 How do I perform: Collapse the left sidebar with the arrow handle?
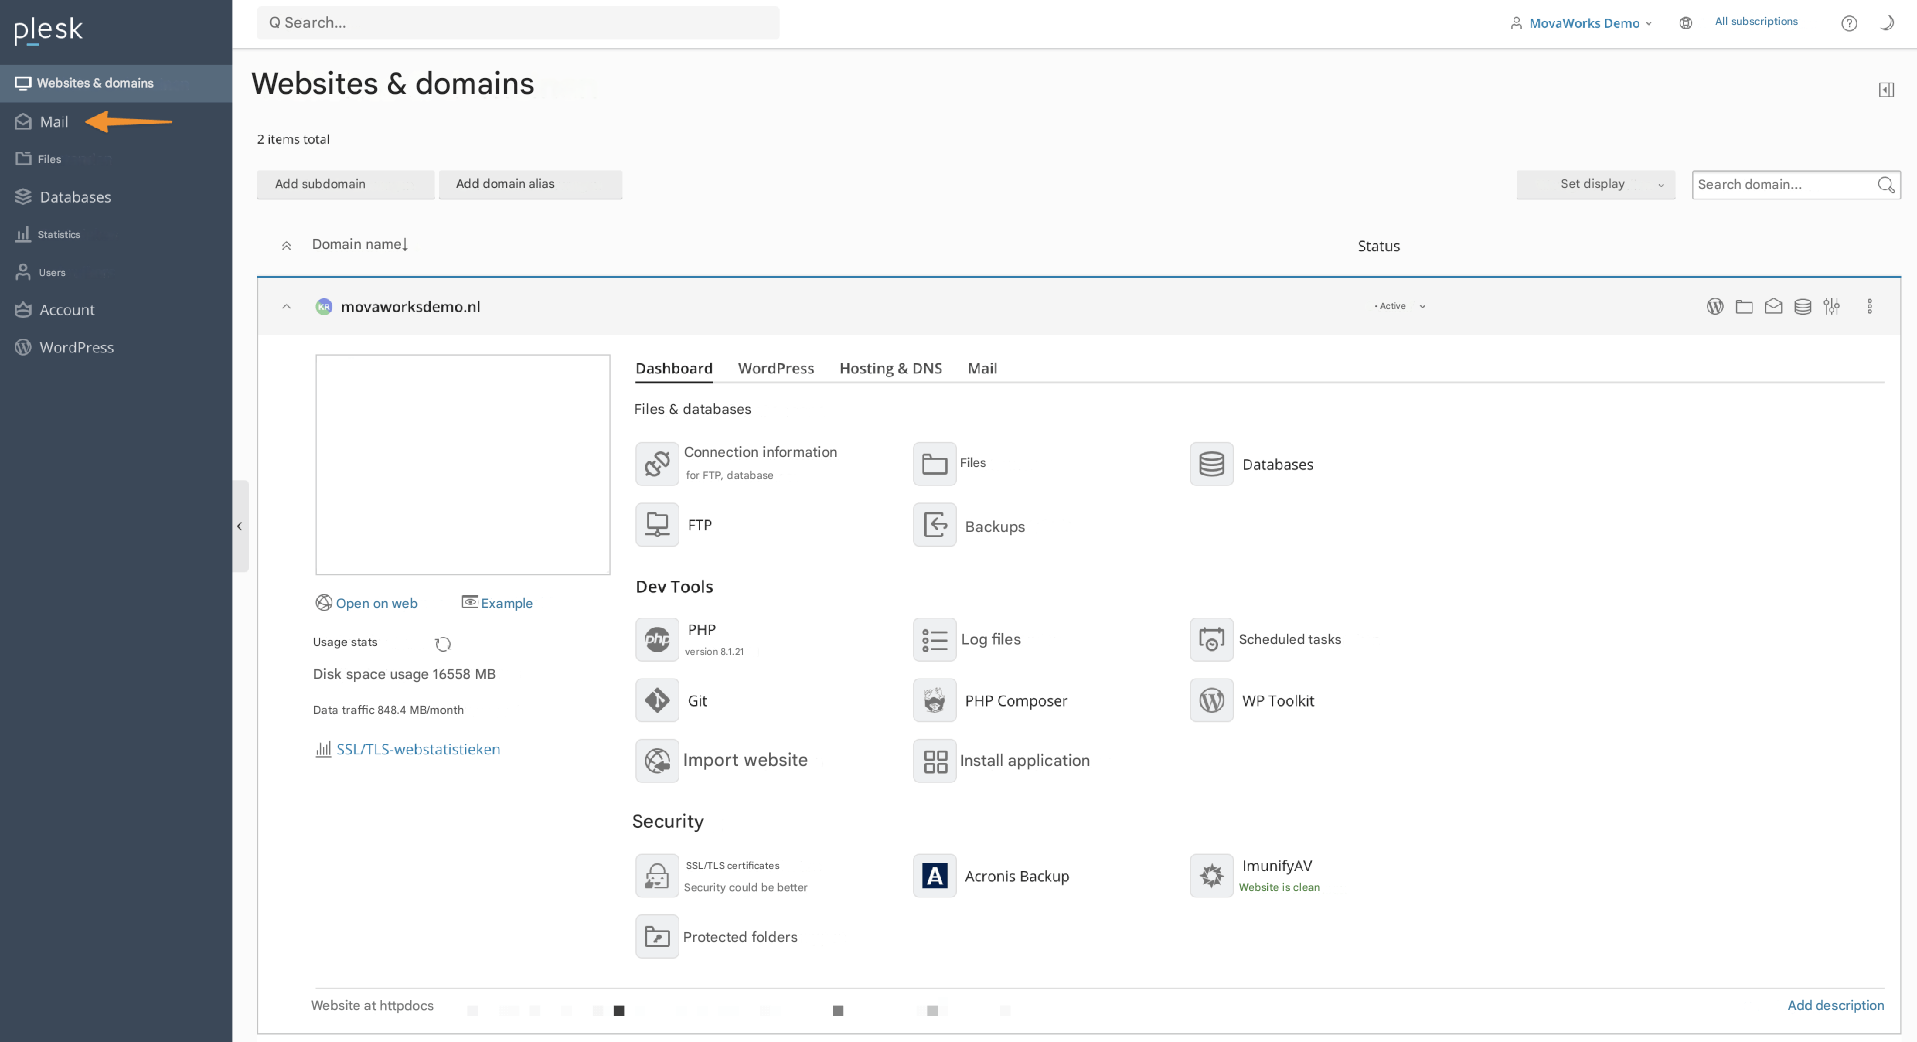point(240,526)
